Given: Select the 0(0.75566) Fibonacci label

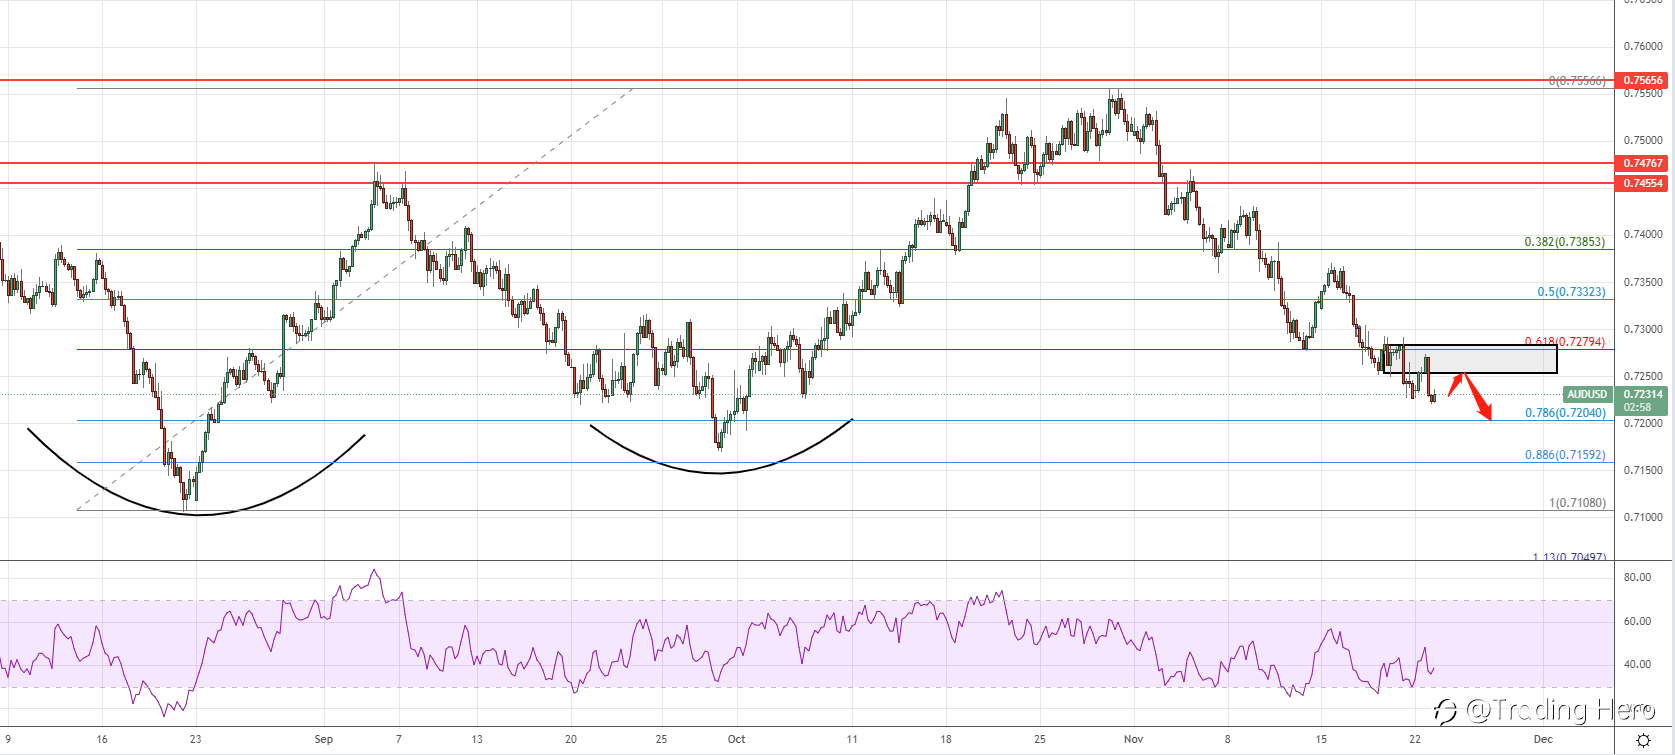Looking at the screenshot, I should [1577, 81].
